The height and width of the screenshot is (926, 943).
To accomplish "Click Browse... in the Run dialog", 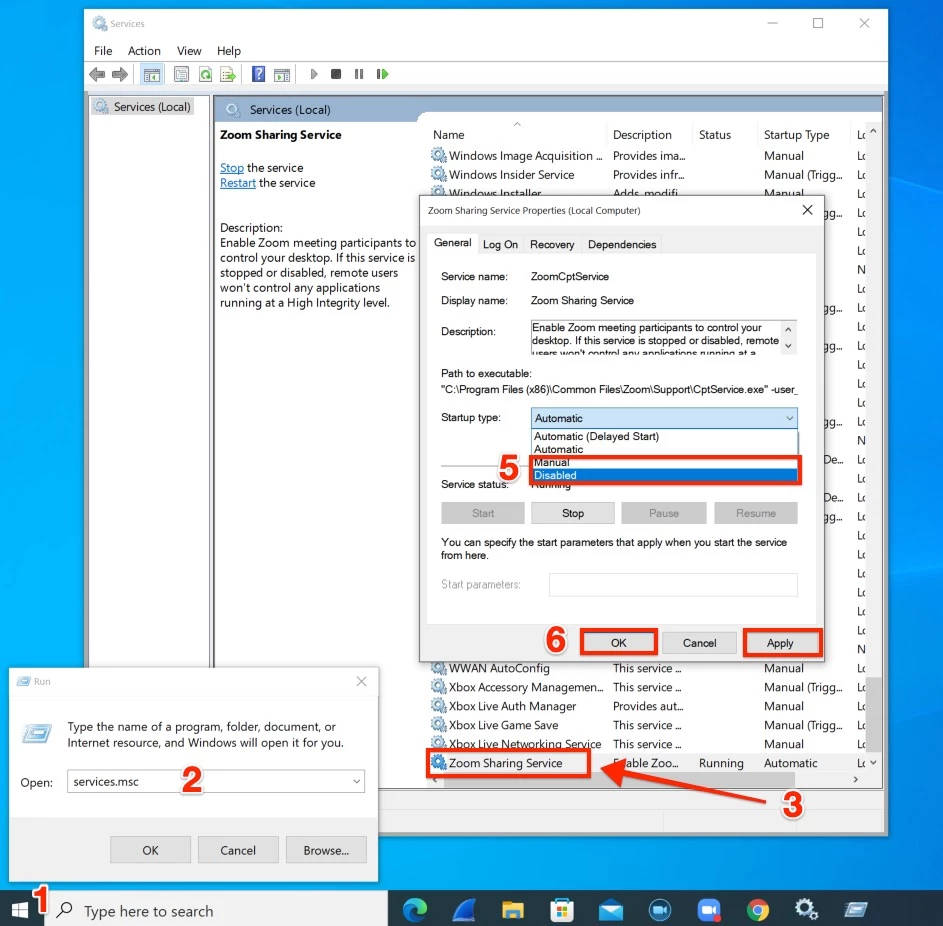I will [x=326, y=850].
